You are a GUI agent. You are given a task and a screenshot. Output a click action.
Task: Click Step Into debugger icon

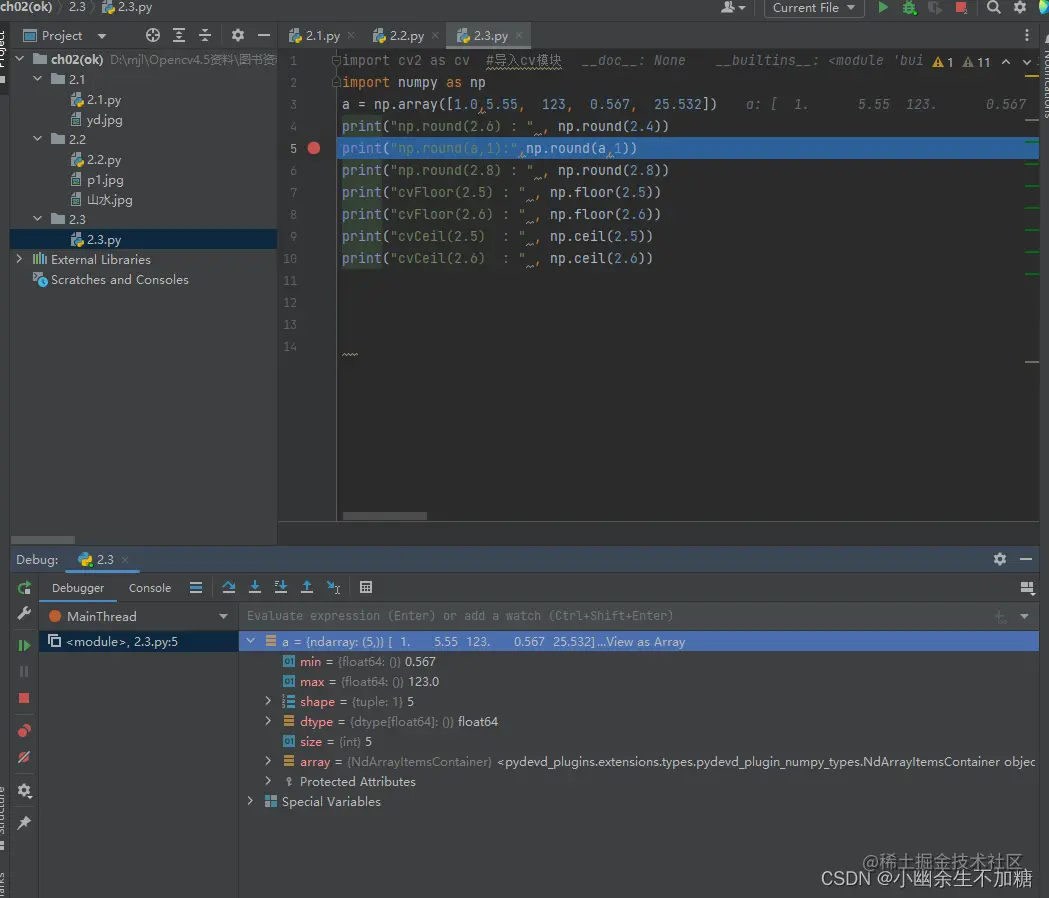pos(255,587)
